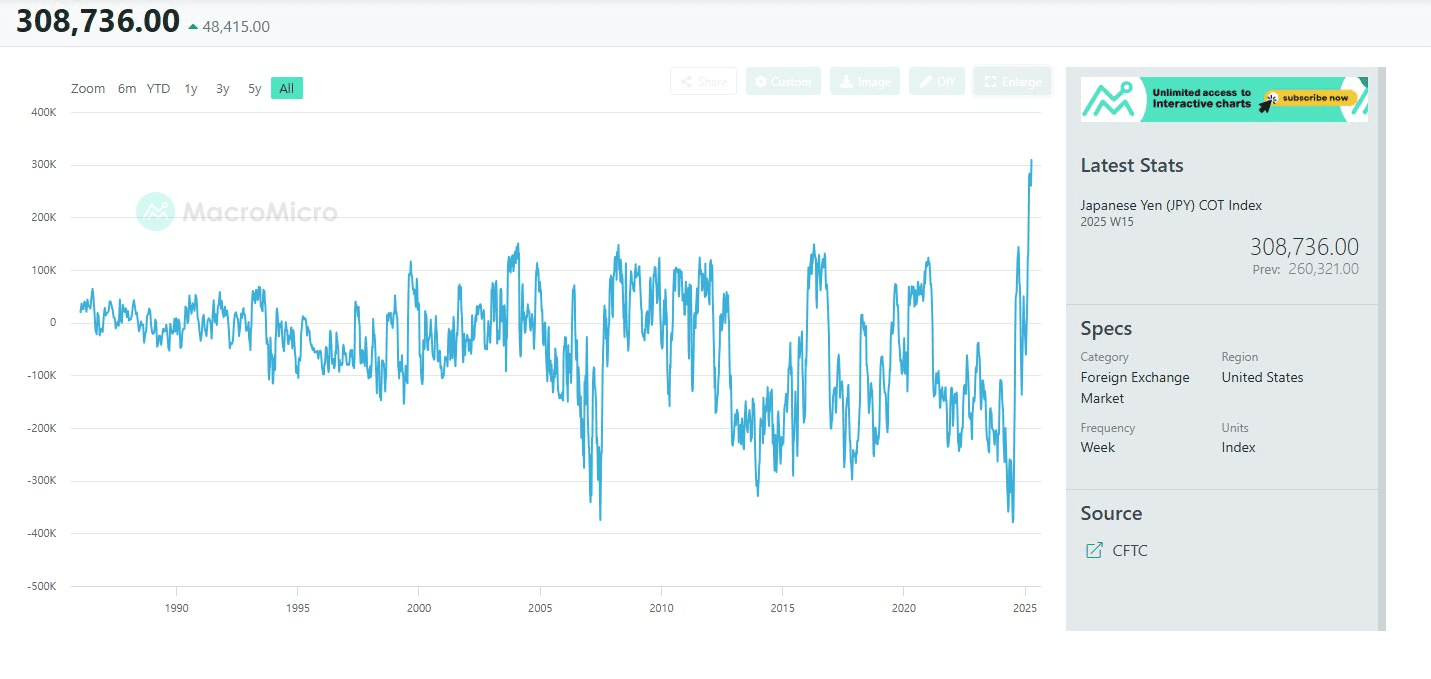Enlarge the chart to fullscreen
Image resolution: width=1431 pixels, height=679 pixels.
point(1012,82)
